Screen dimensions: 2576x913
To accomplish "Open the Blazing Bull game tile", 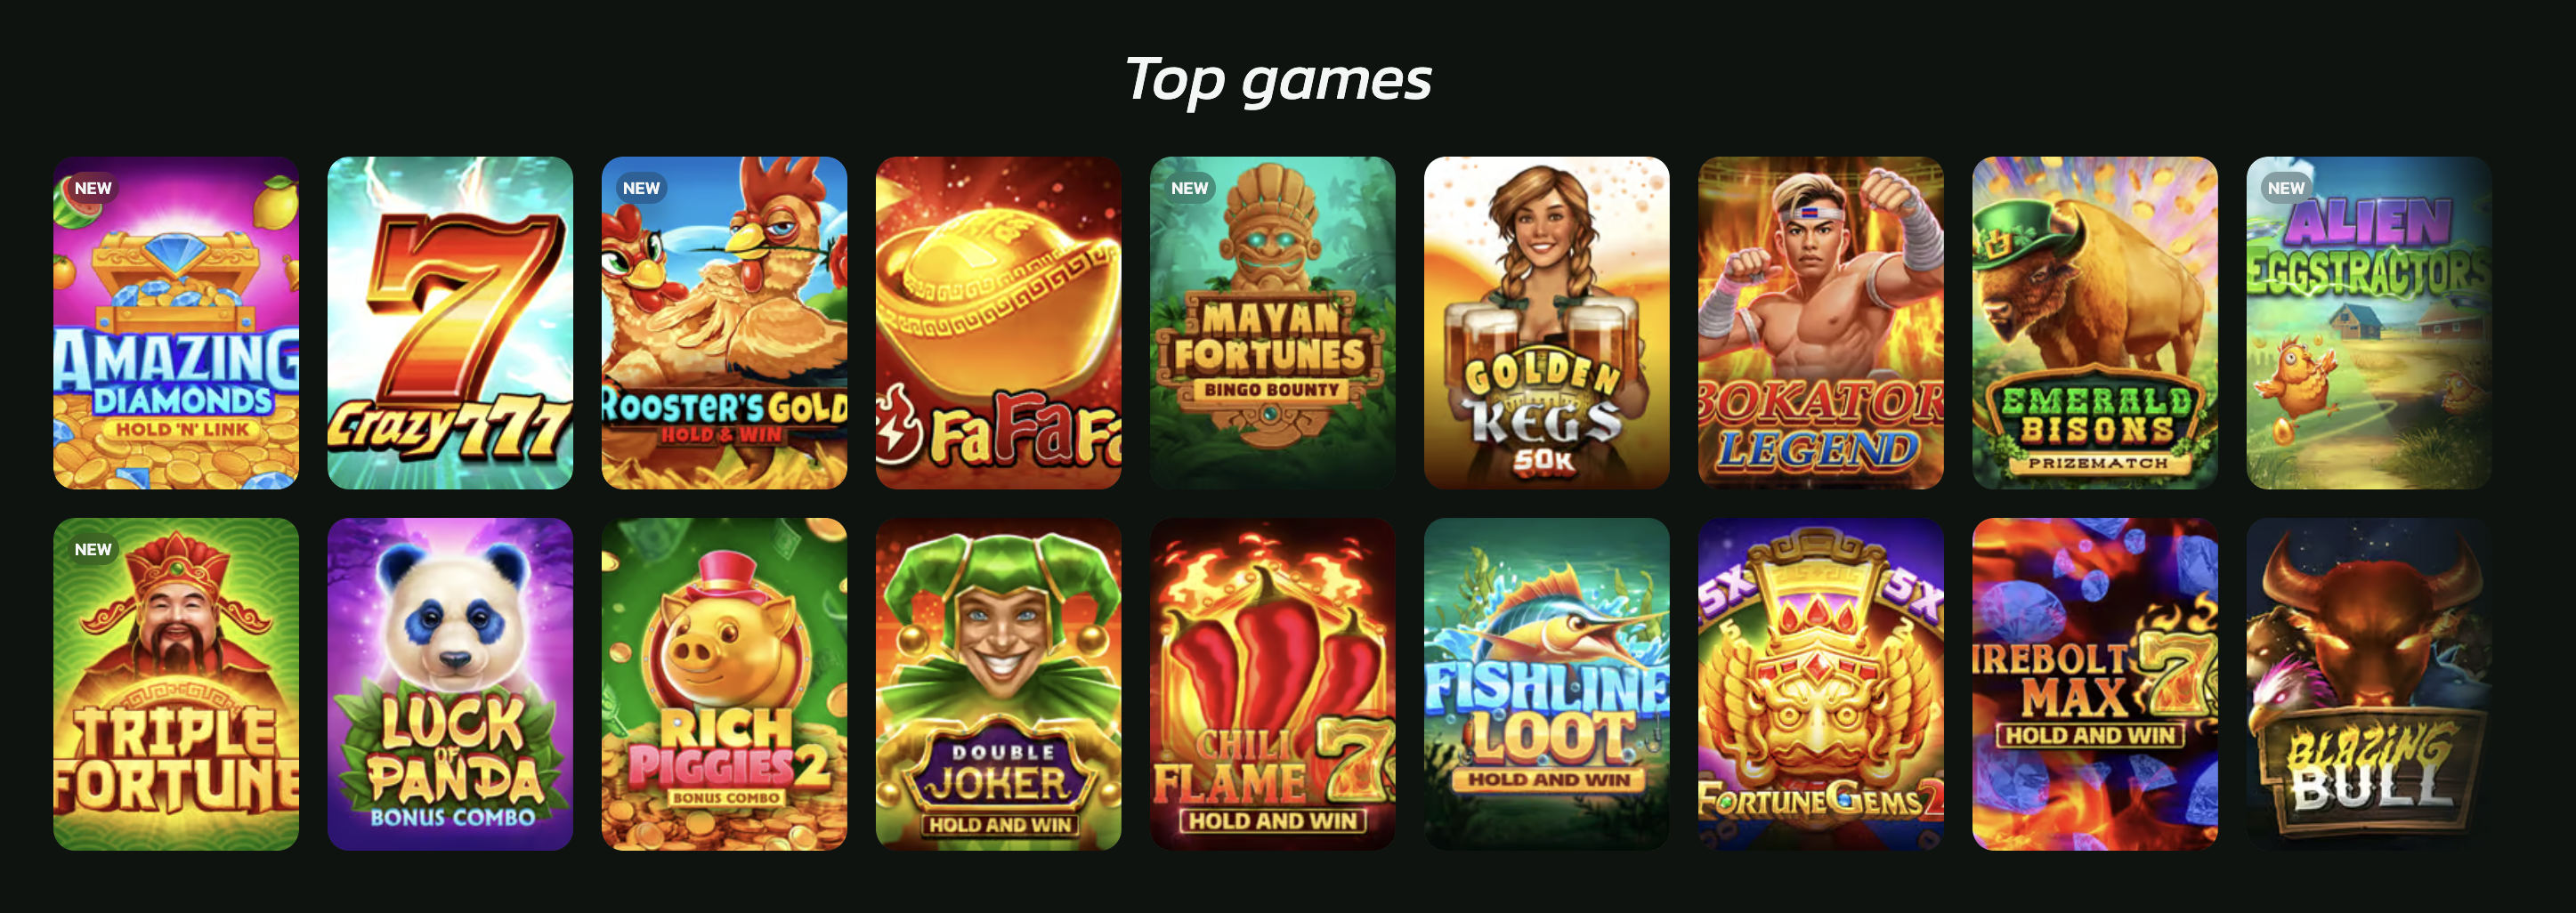I will pyautogui.click(x=2368, y=684).
